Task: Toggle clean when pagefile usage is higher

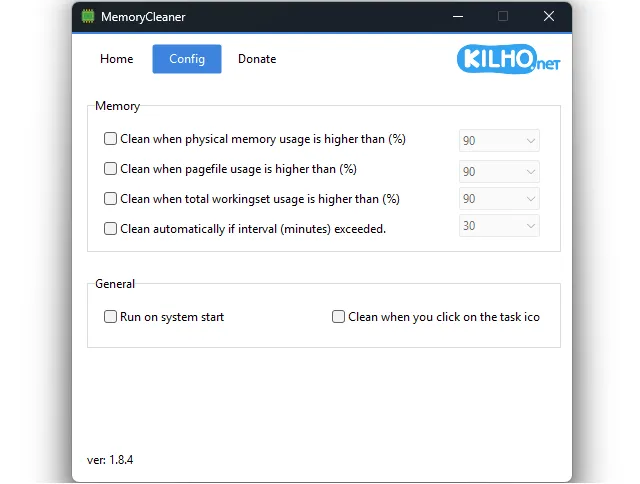Action: [x=111, y=170]
